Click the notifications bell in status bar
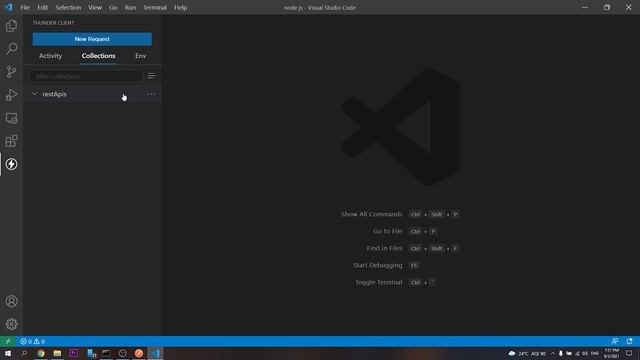The image size is (640, 360). click(x=630, y=341)
